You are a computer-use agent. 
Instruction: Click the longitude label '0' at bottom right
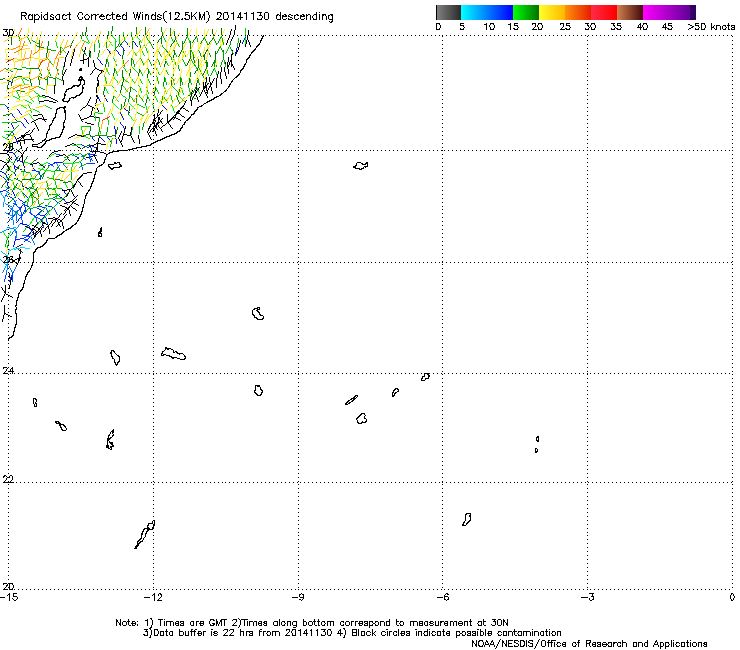pos(732,597)
